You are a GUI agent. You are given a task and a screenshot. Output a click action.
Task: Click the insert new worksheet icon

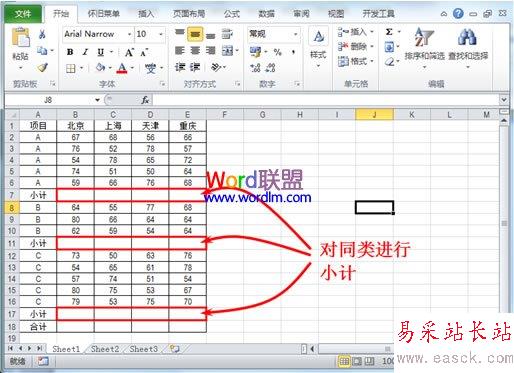click(x=175, y=349)
